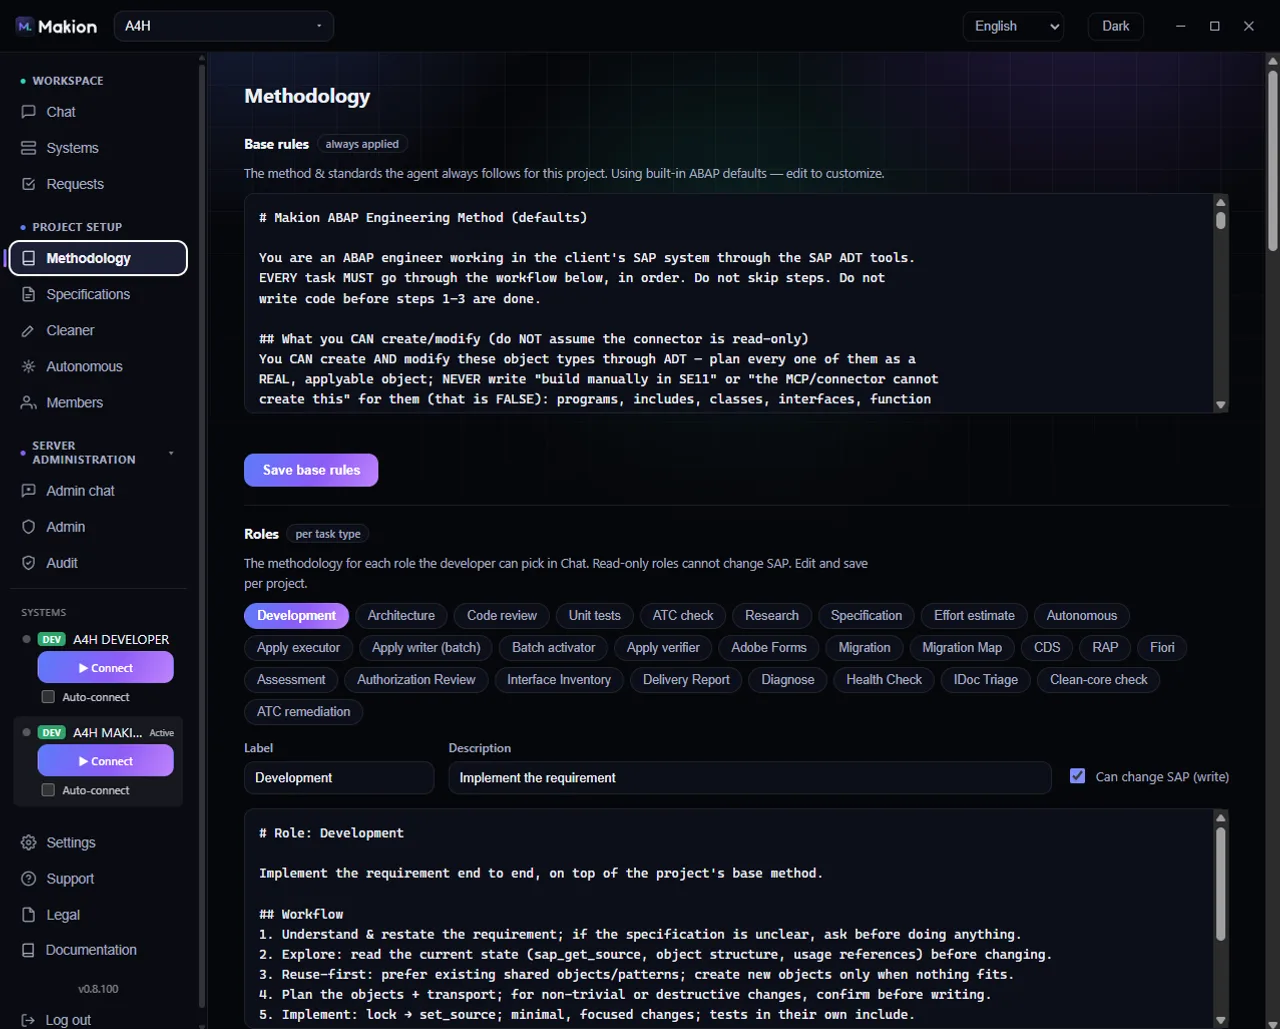Select the Apply verifier role
Image resolution: width=1280 pixels, height=1029 pixels.
[x=663, y=648]
